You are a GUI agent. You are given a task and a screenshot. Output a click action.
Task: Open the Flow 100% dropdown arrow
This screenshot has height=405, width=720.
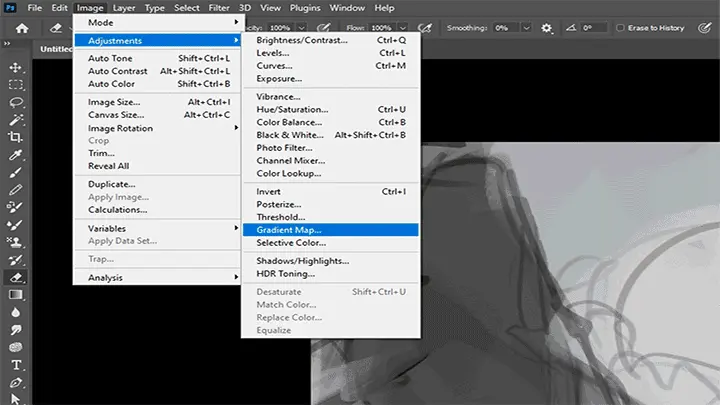pyautogui.click(x=403, y=28)
